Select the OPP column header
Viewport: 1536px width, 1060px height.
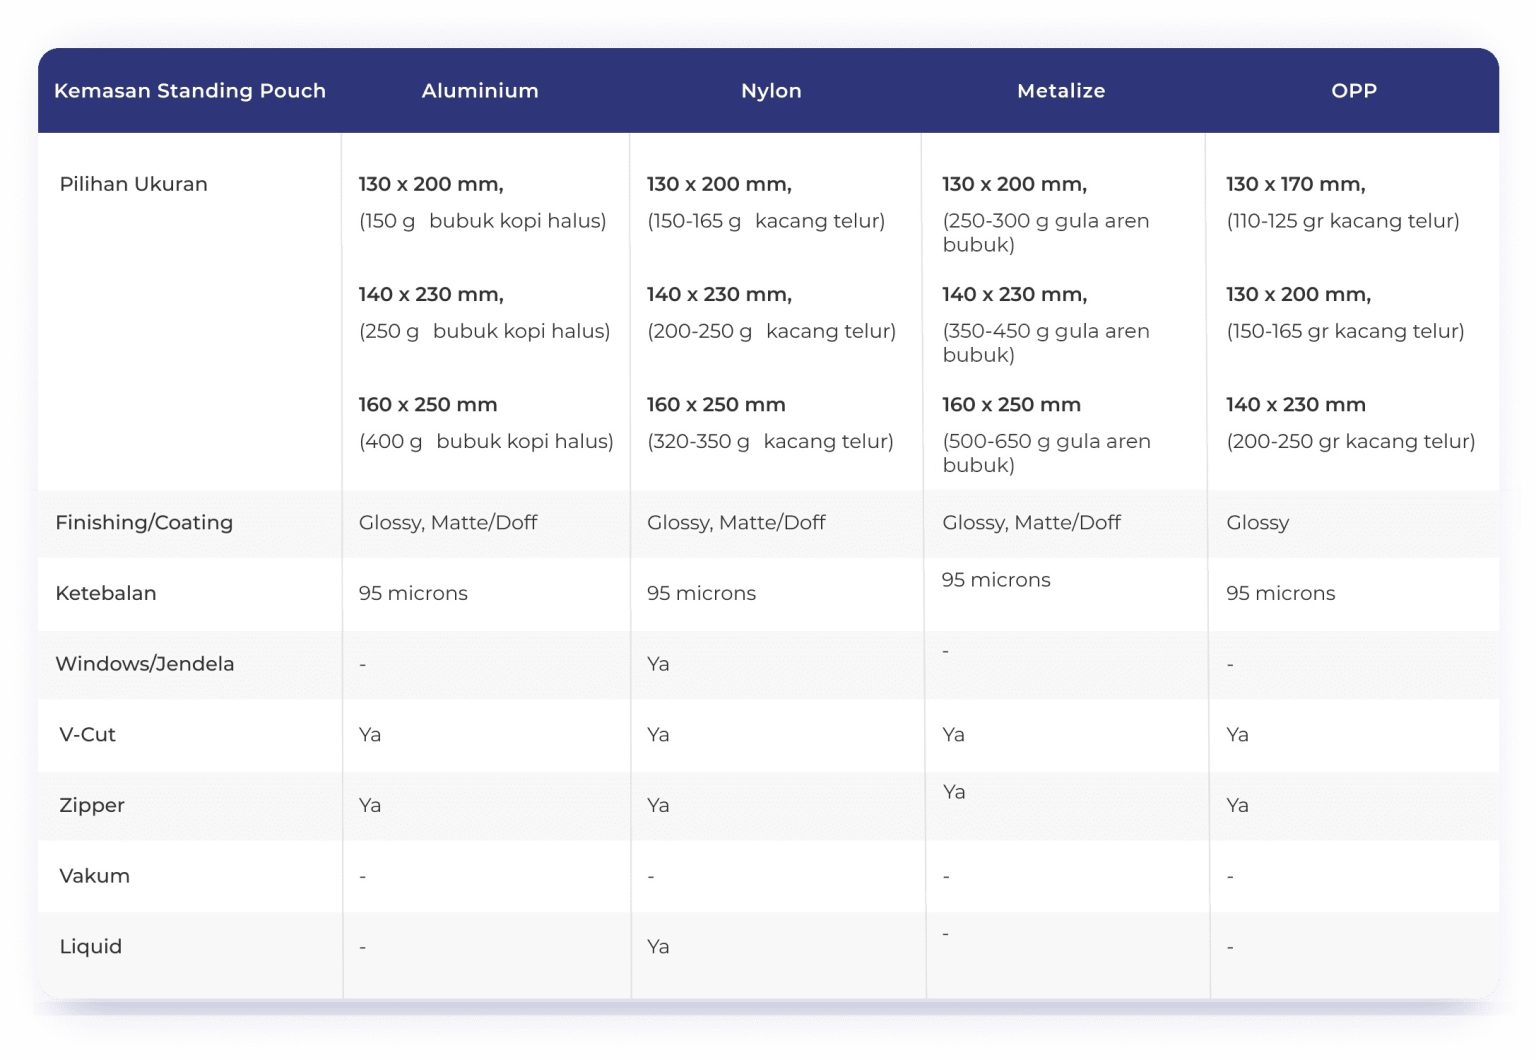coord(1354,91)
